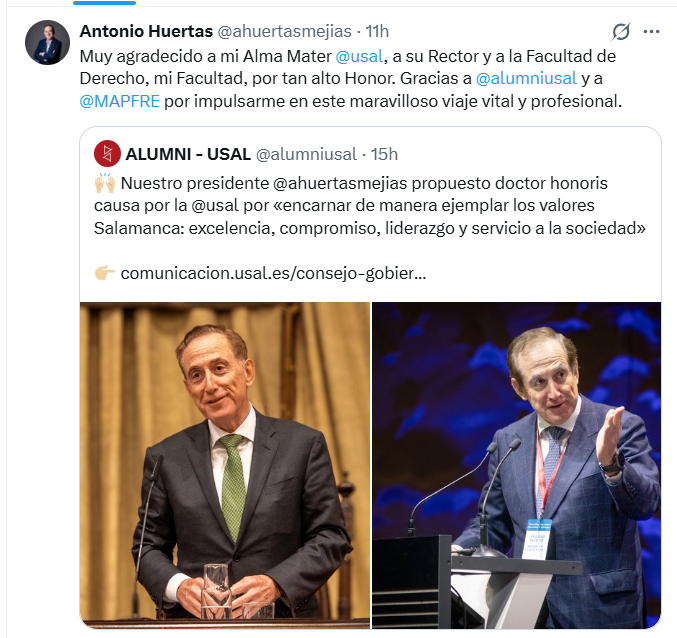The image size is (677, 638).
Task: Click the @alumniusal handle in the quoted tweet
Action: tap(306, 154)
